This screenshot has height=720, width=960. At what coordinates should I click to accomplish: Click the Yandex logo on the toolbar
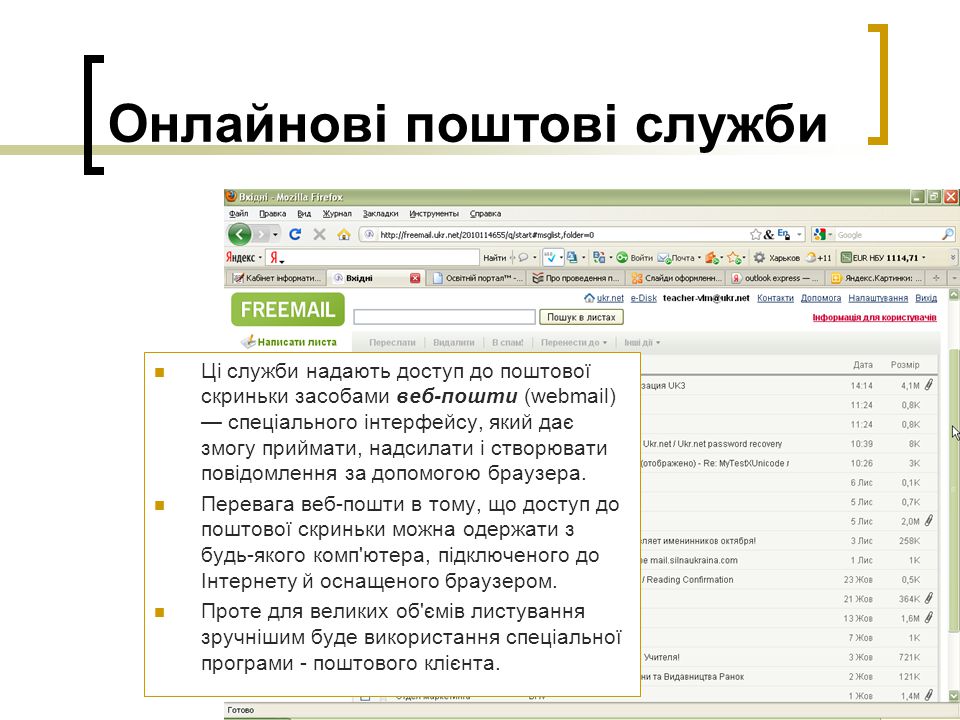[240, 258]
